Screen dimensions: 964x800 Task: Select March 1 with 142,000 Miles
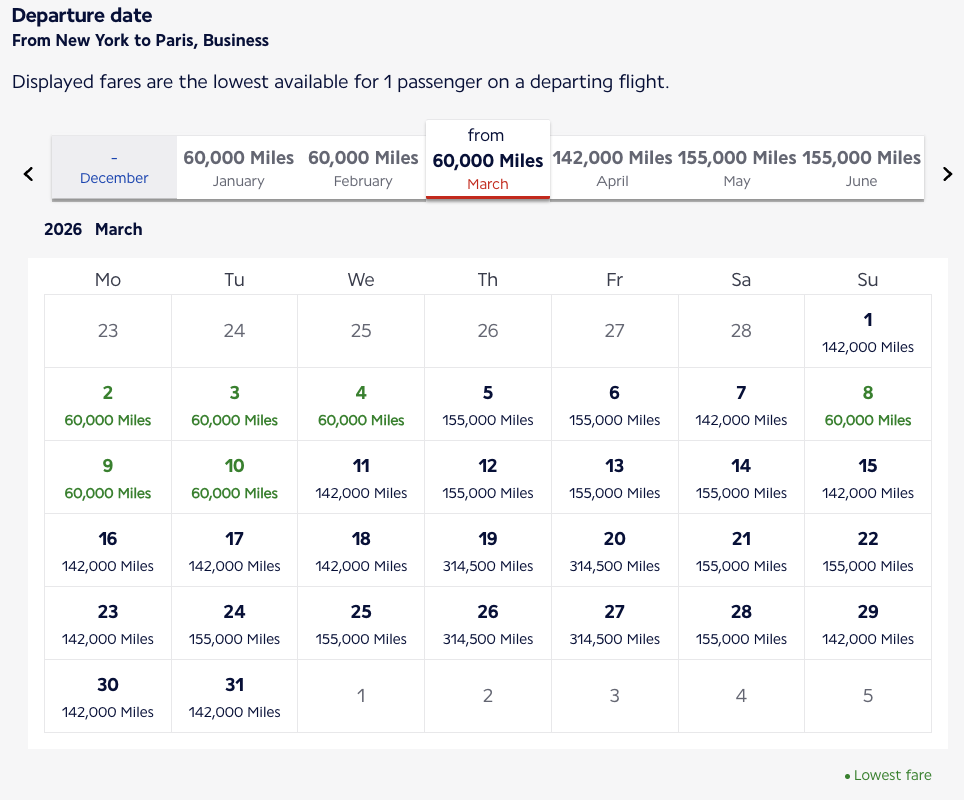867,332
